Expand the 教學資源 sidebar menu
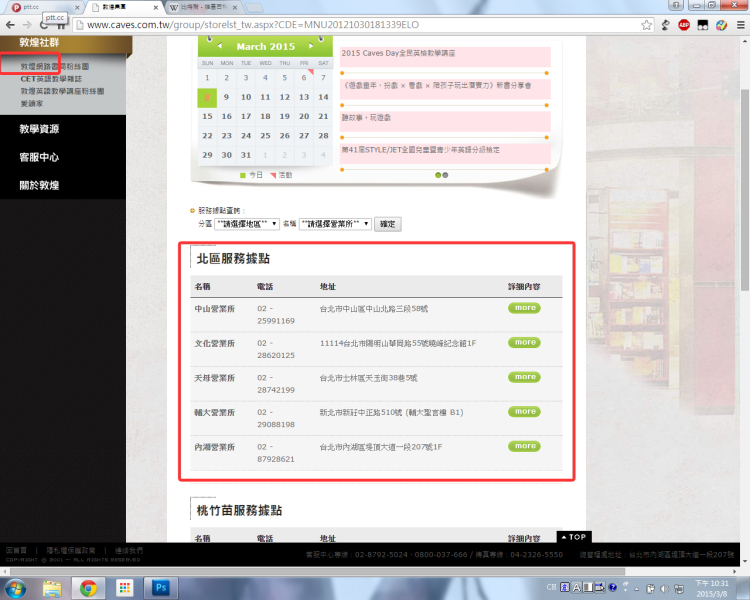This screenshot has width=750, height=600. [39, 129]
